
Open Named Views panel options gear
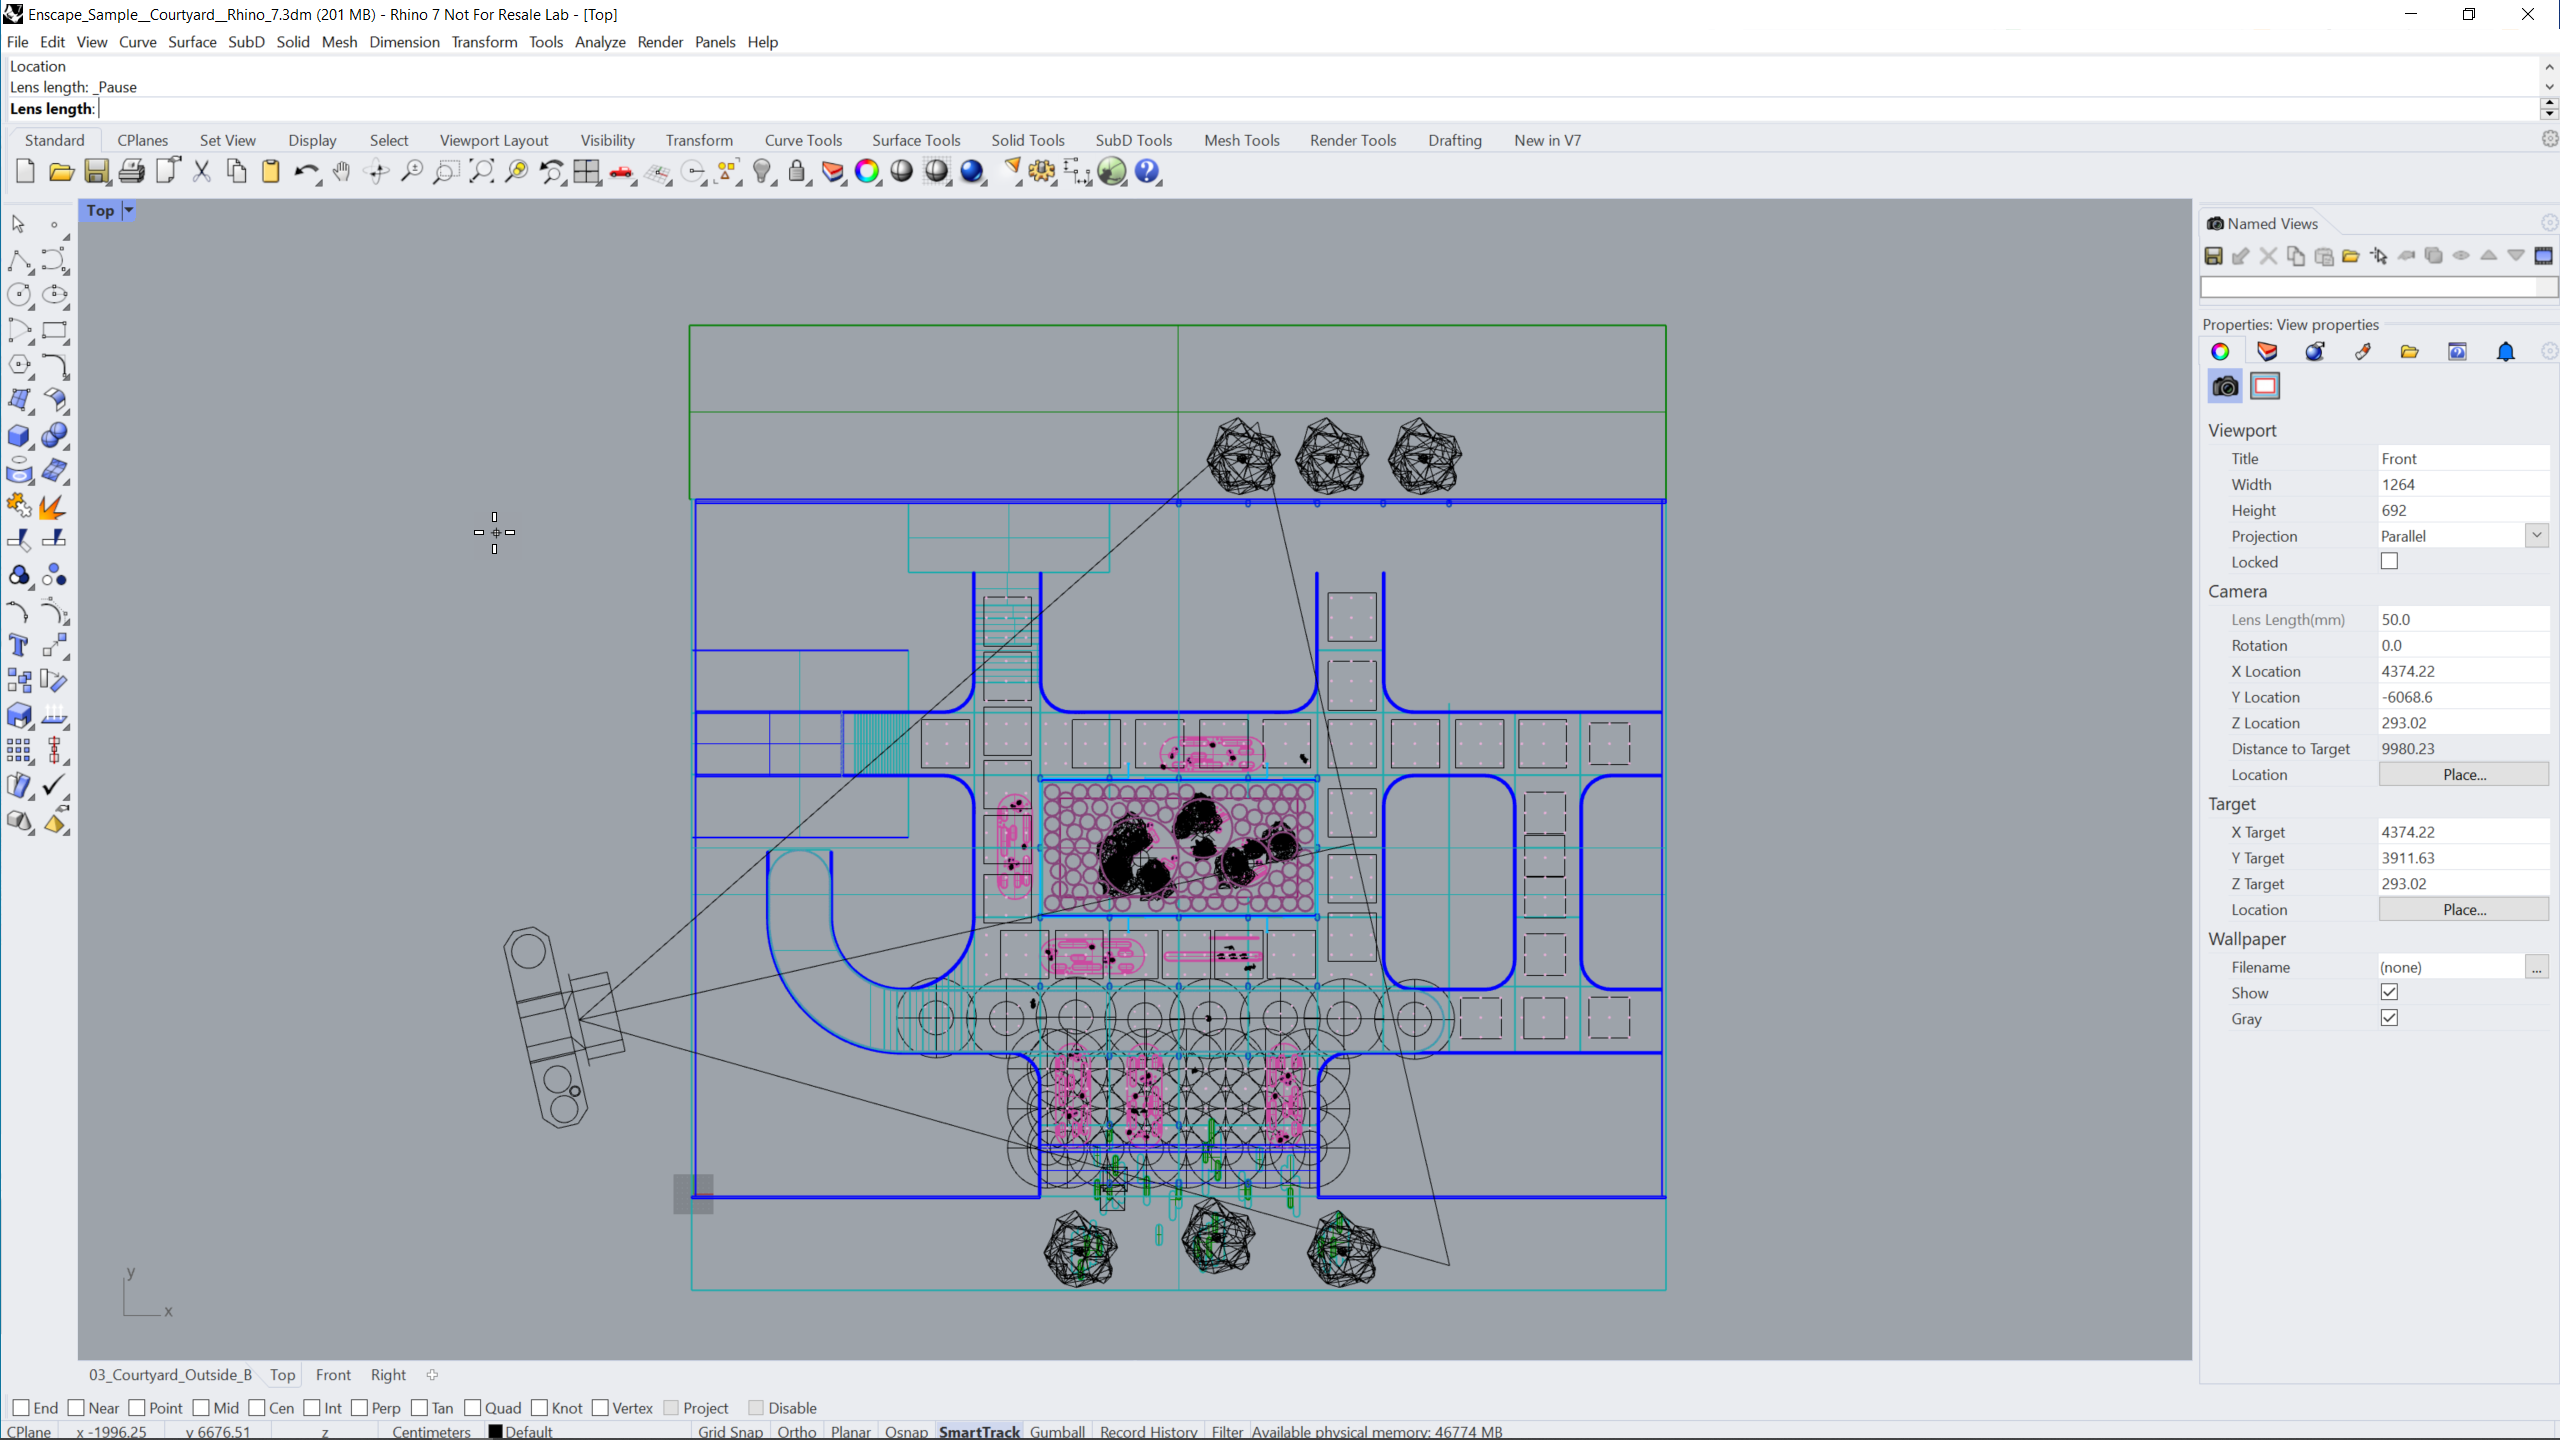point(2549,223)
